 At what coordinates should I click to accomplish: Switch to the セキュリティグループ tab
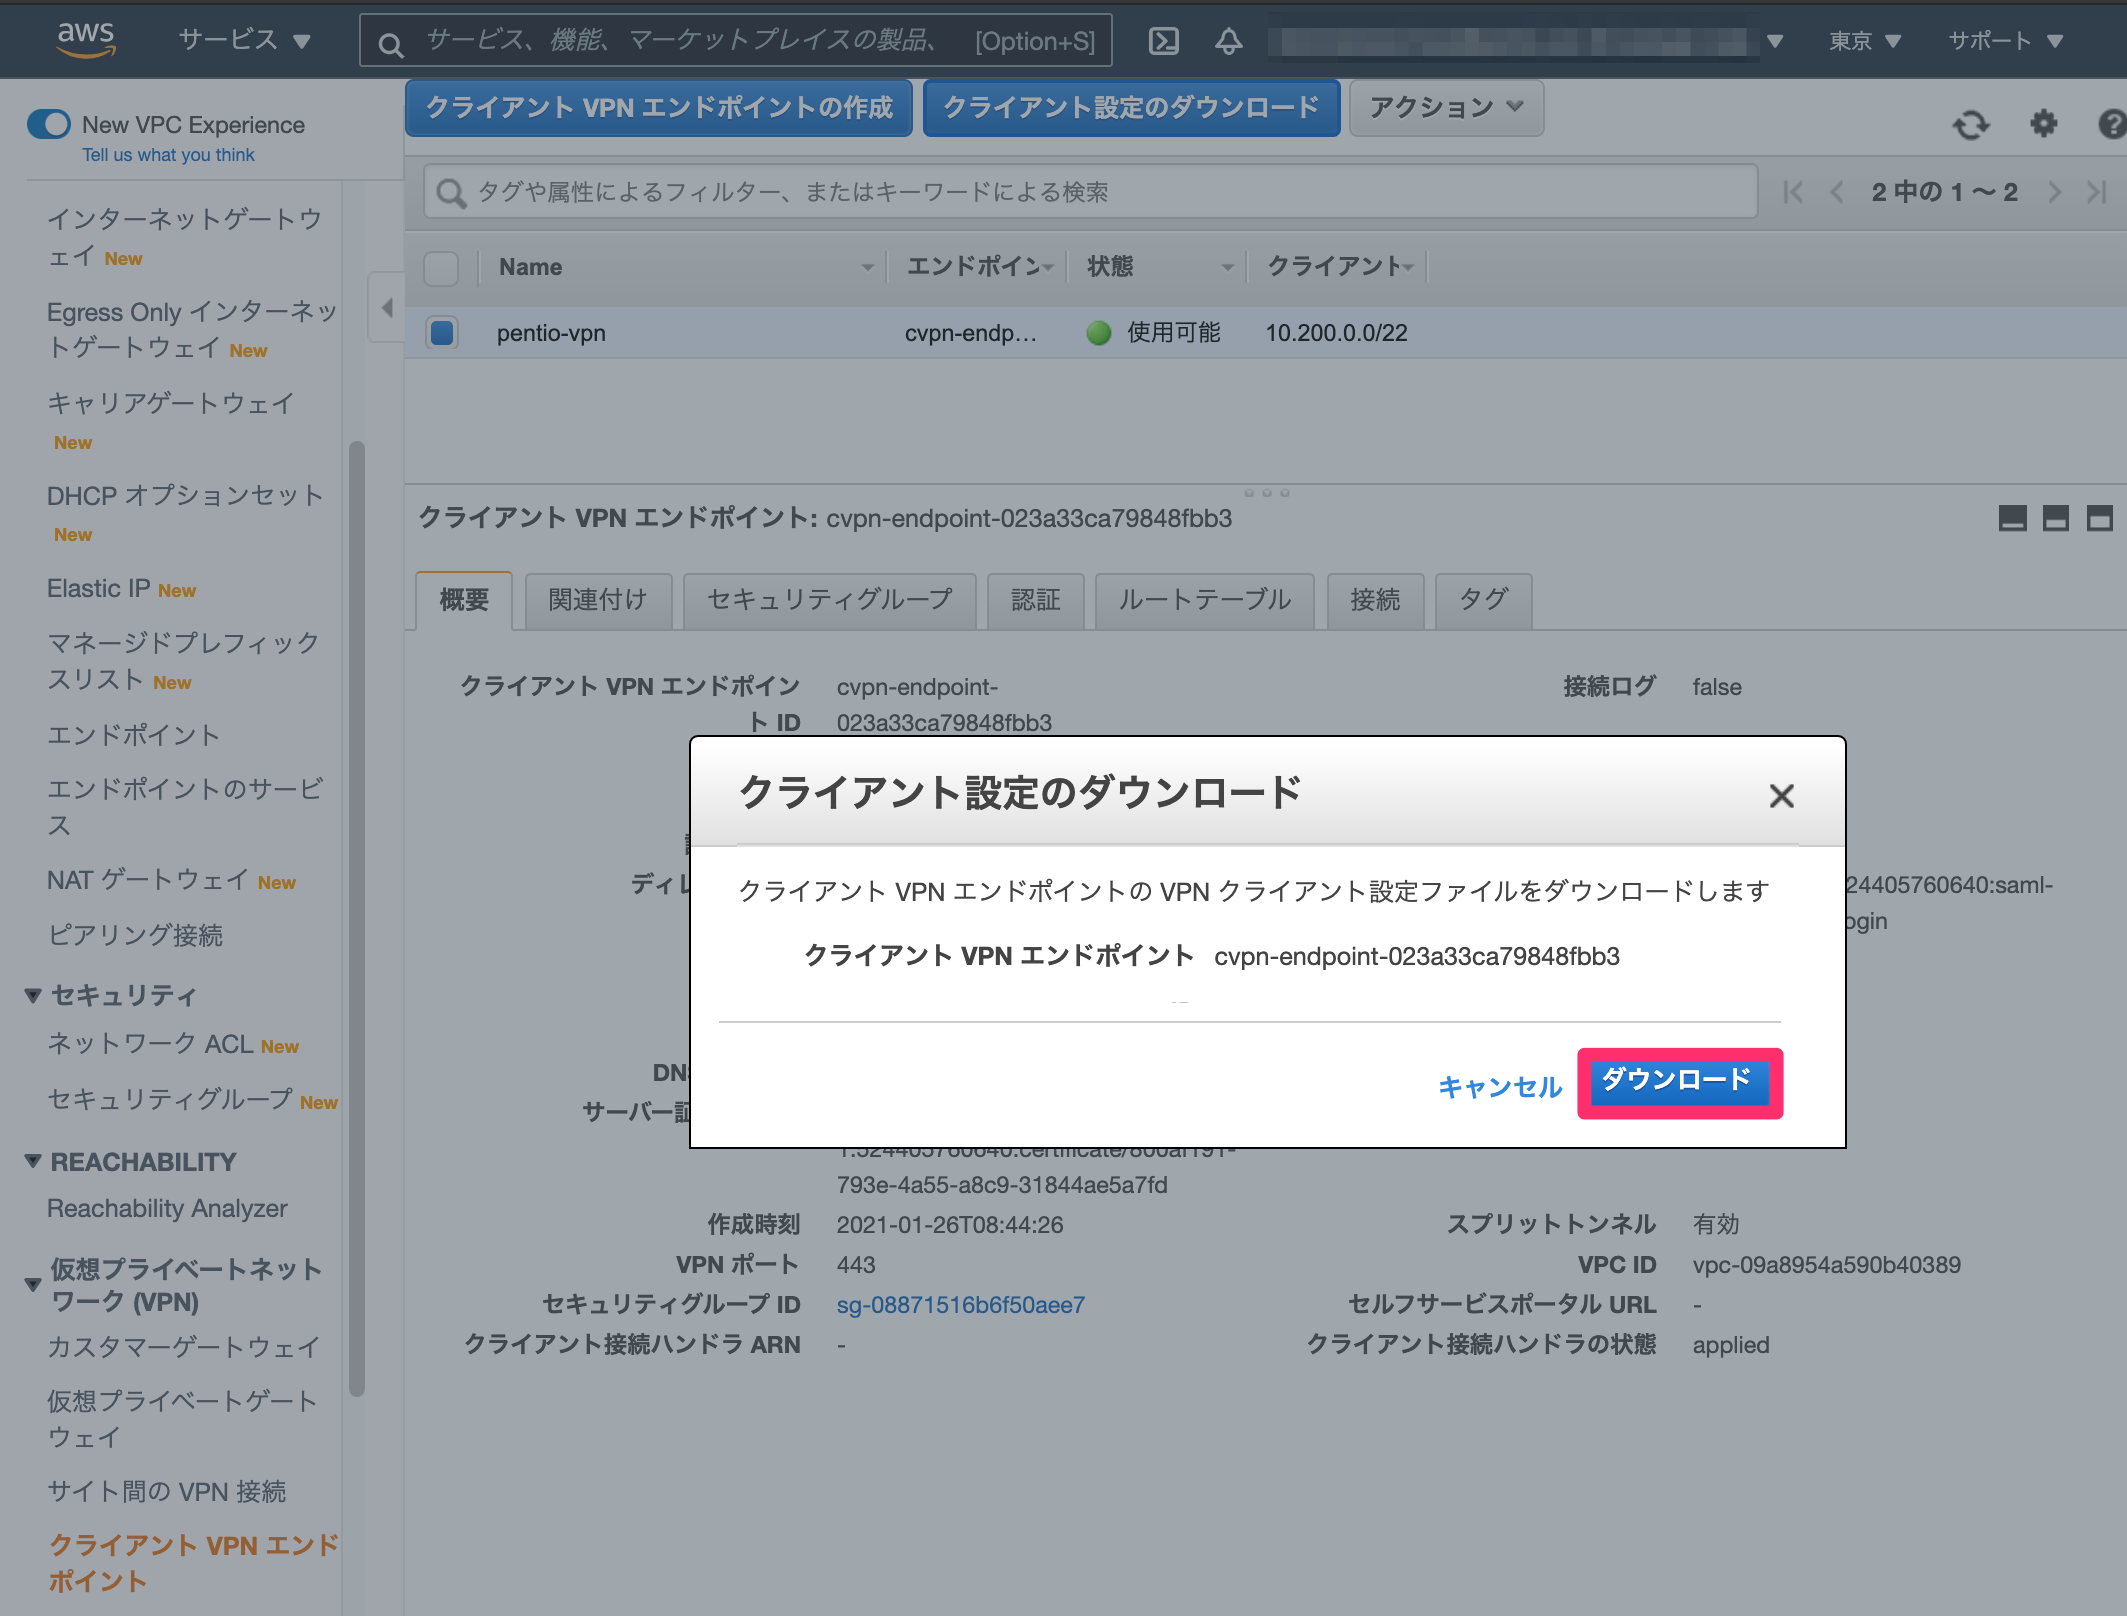coord(830,600)
